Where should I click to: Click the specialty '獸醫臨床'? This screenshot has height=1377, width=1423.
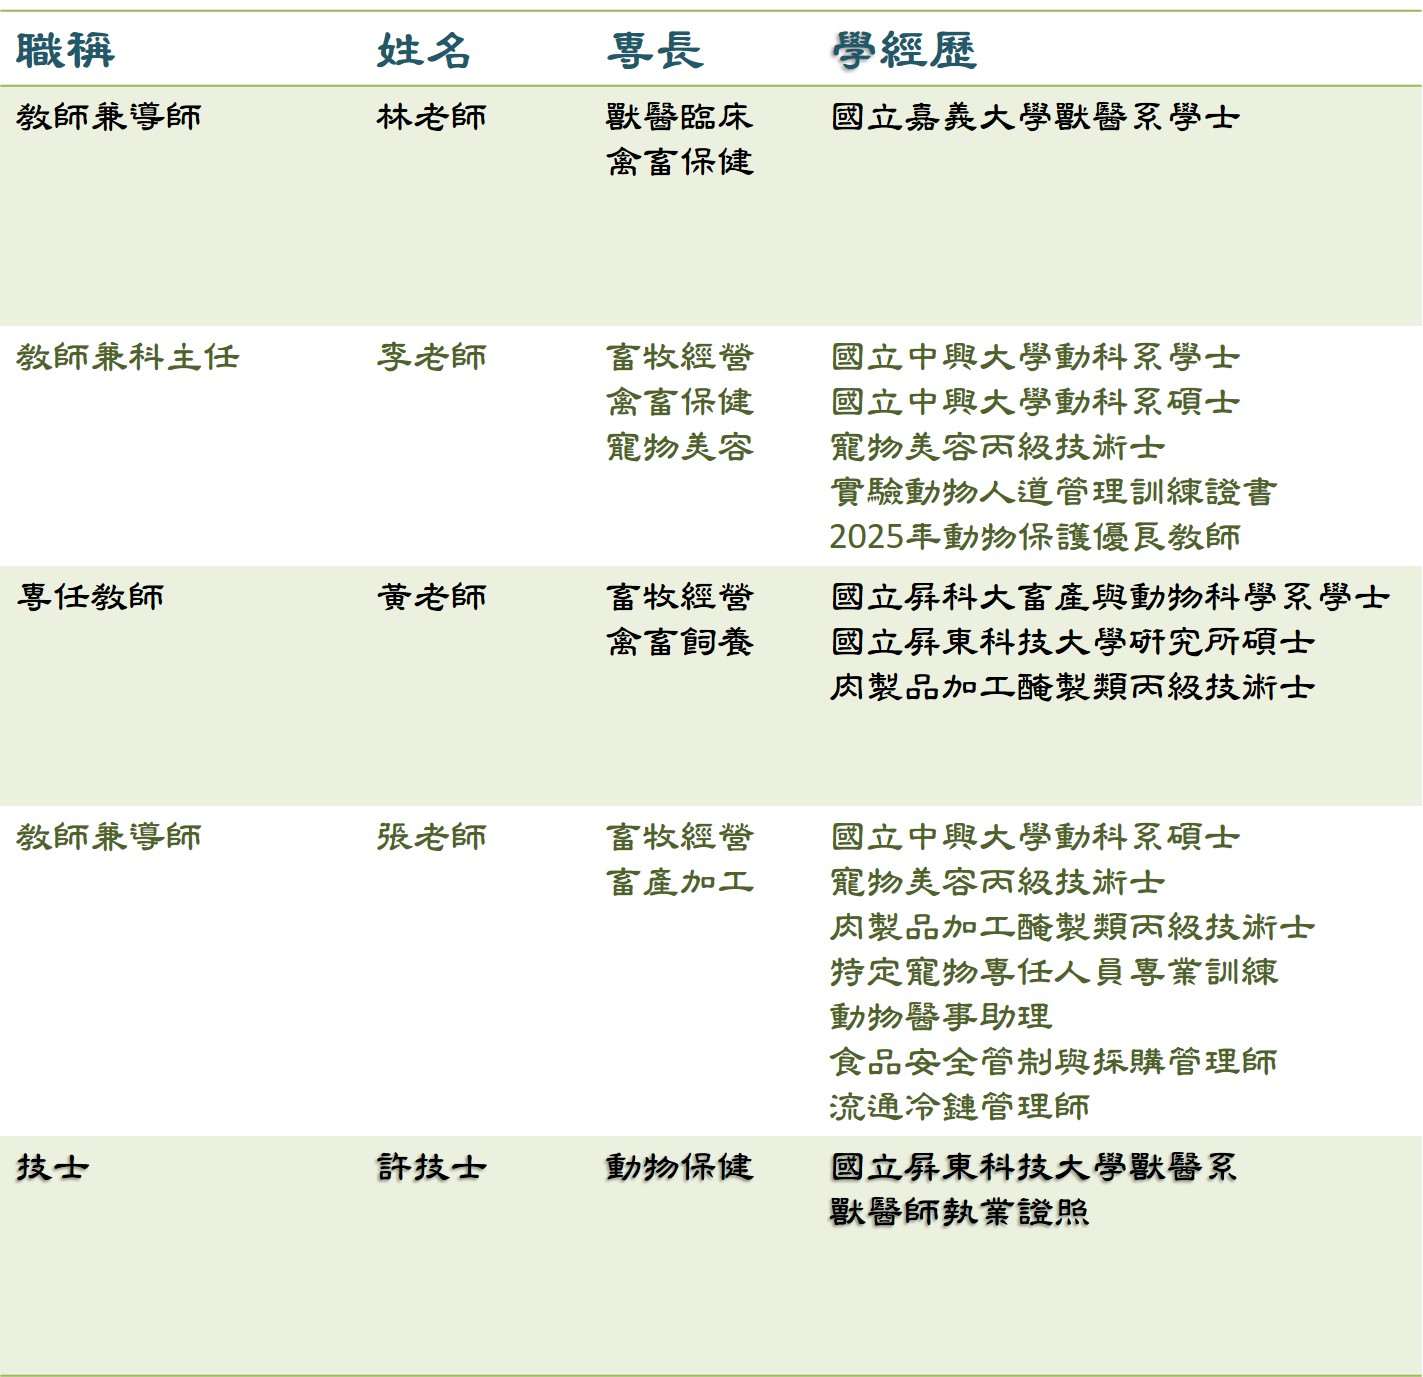point(679,117)
